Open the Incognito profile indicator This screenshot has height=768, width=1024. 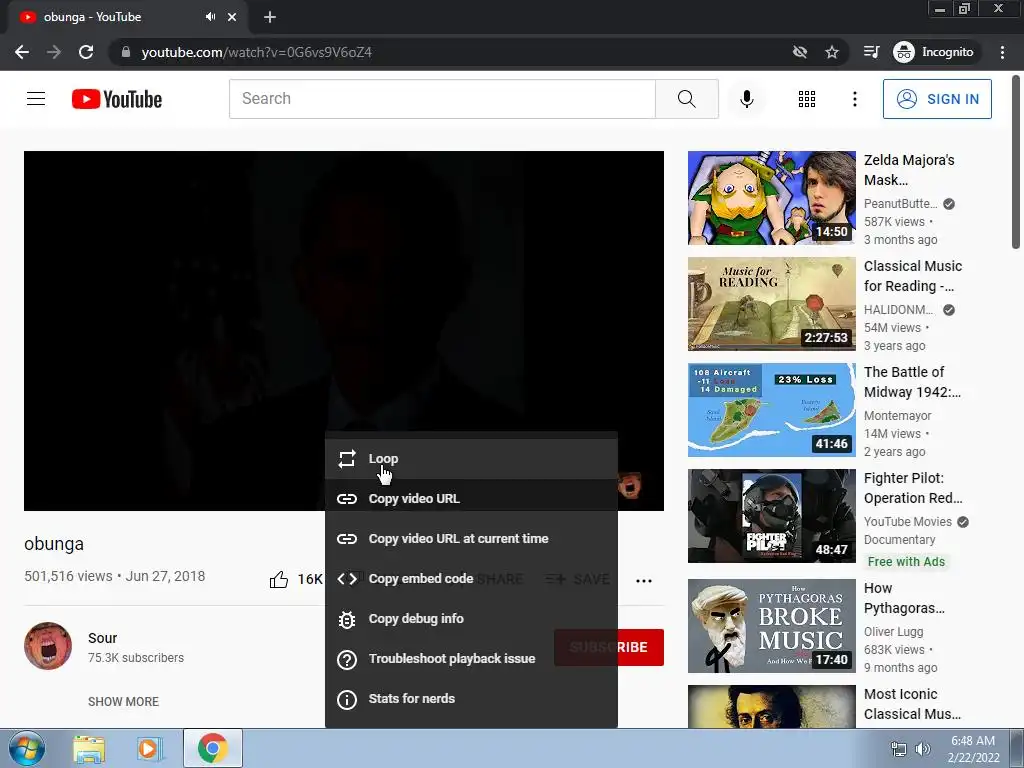click(x=934, y=52)
